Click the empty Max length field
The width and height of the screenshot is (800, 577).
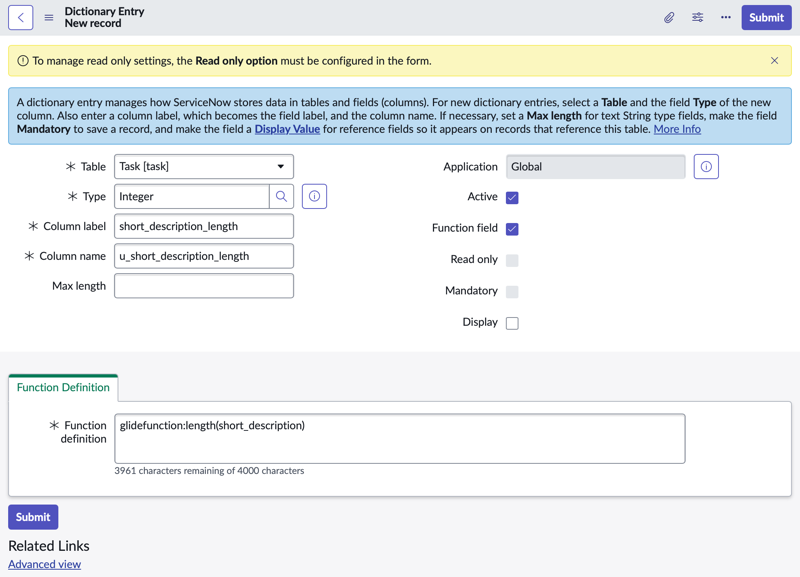click(204, 286)
